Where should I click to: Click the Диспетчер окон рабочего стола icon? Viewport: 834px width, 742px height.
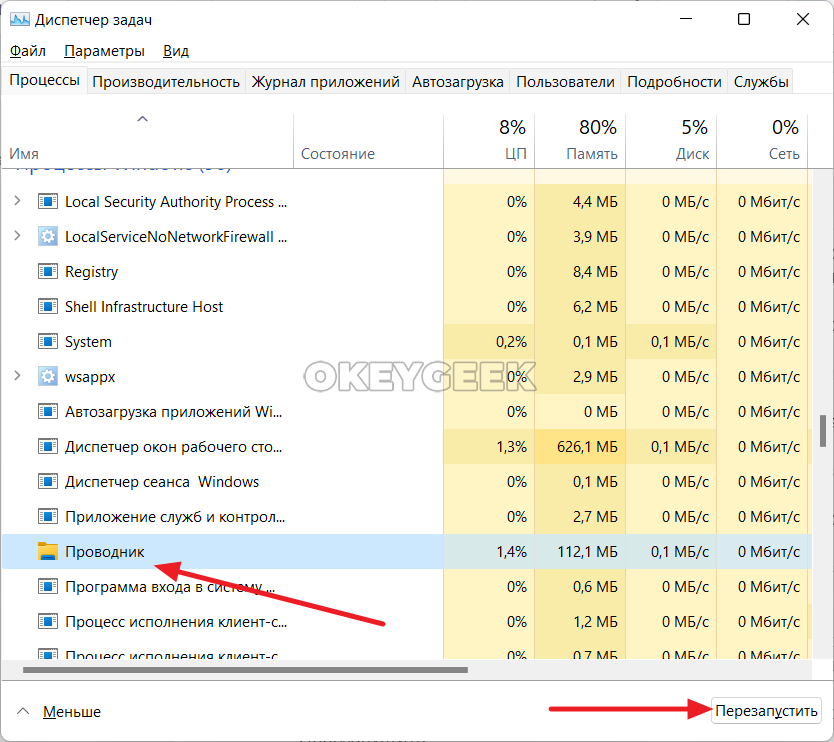pos(48,447)
